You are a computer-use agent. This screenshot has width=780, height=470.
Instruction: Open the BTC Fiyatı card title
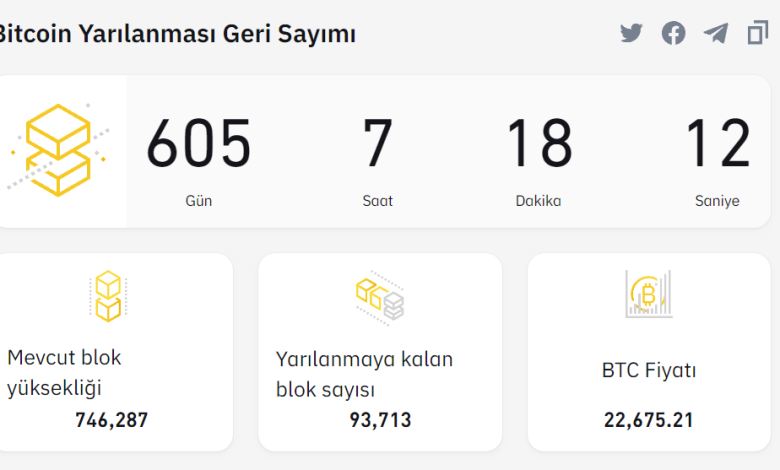coord(649,370)
